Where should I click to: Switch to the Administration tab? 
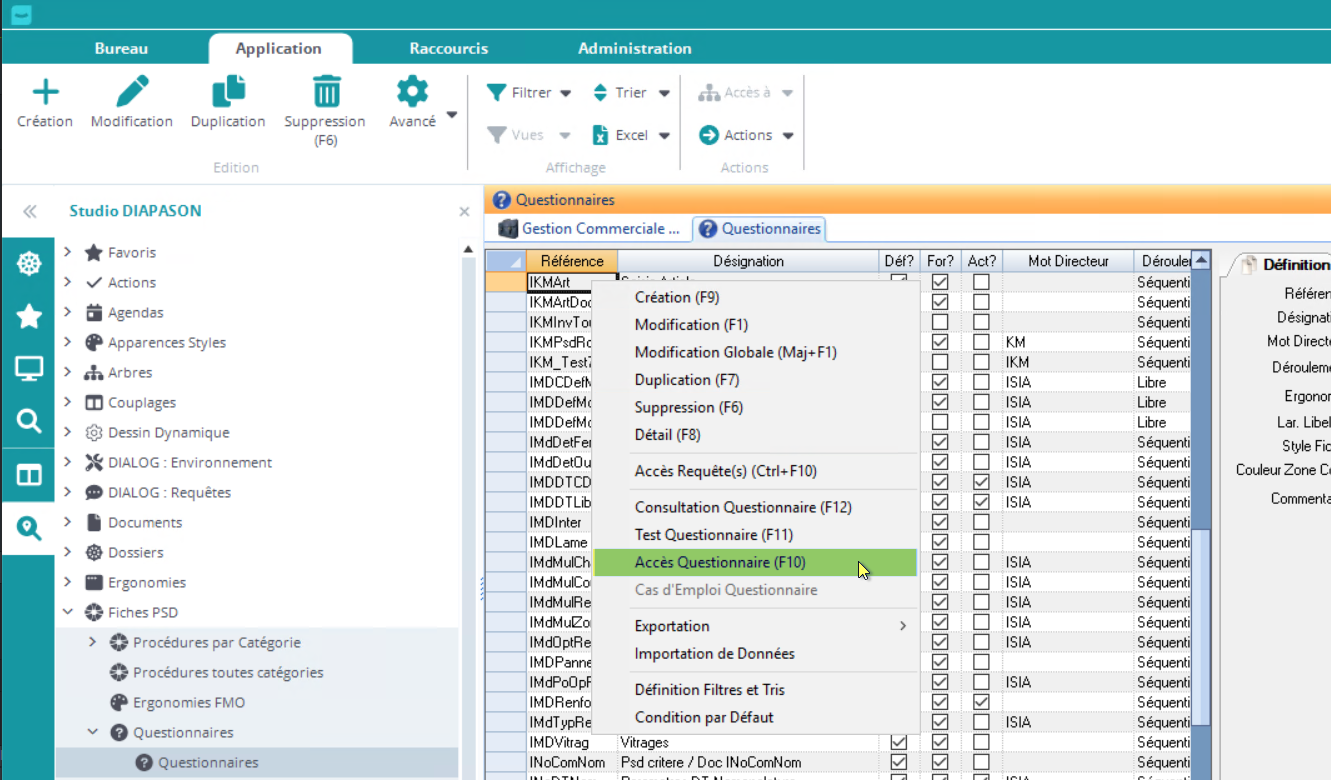[x=634, y=48]
